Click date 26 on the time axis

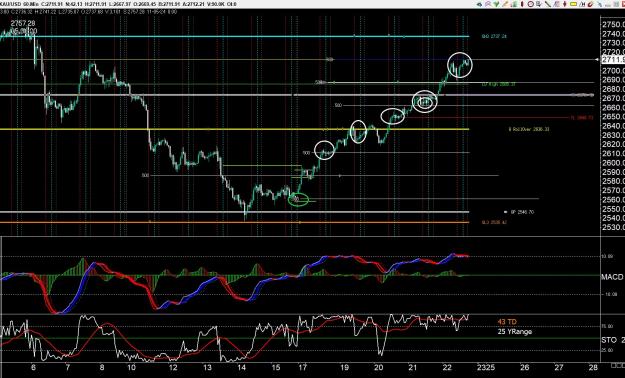click(525, 367)
